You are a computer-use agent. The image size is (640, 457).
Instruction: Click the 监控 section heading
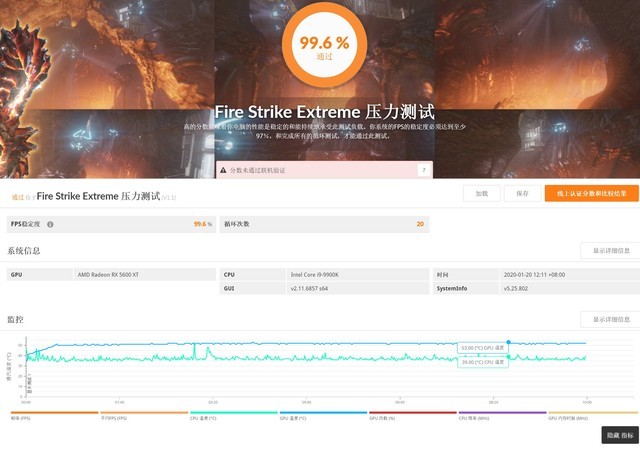click(16, 319)
